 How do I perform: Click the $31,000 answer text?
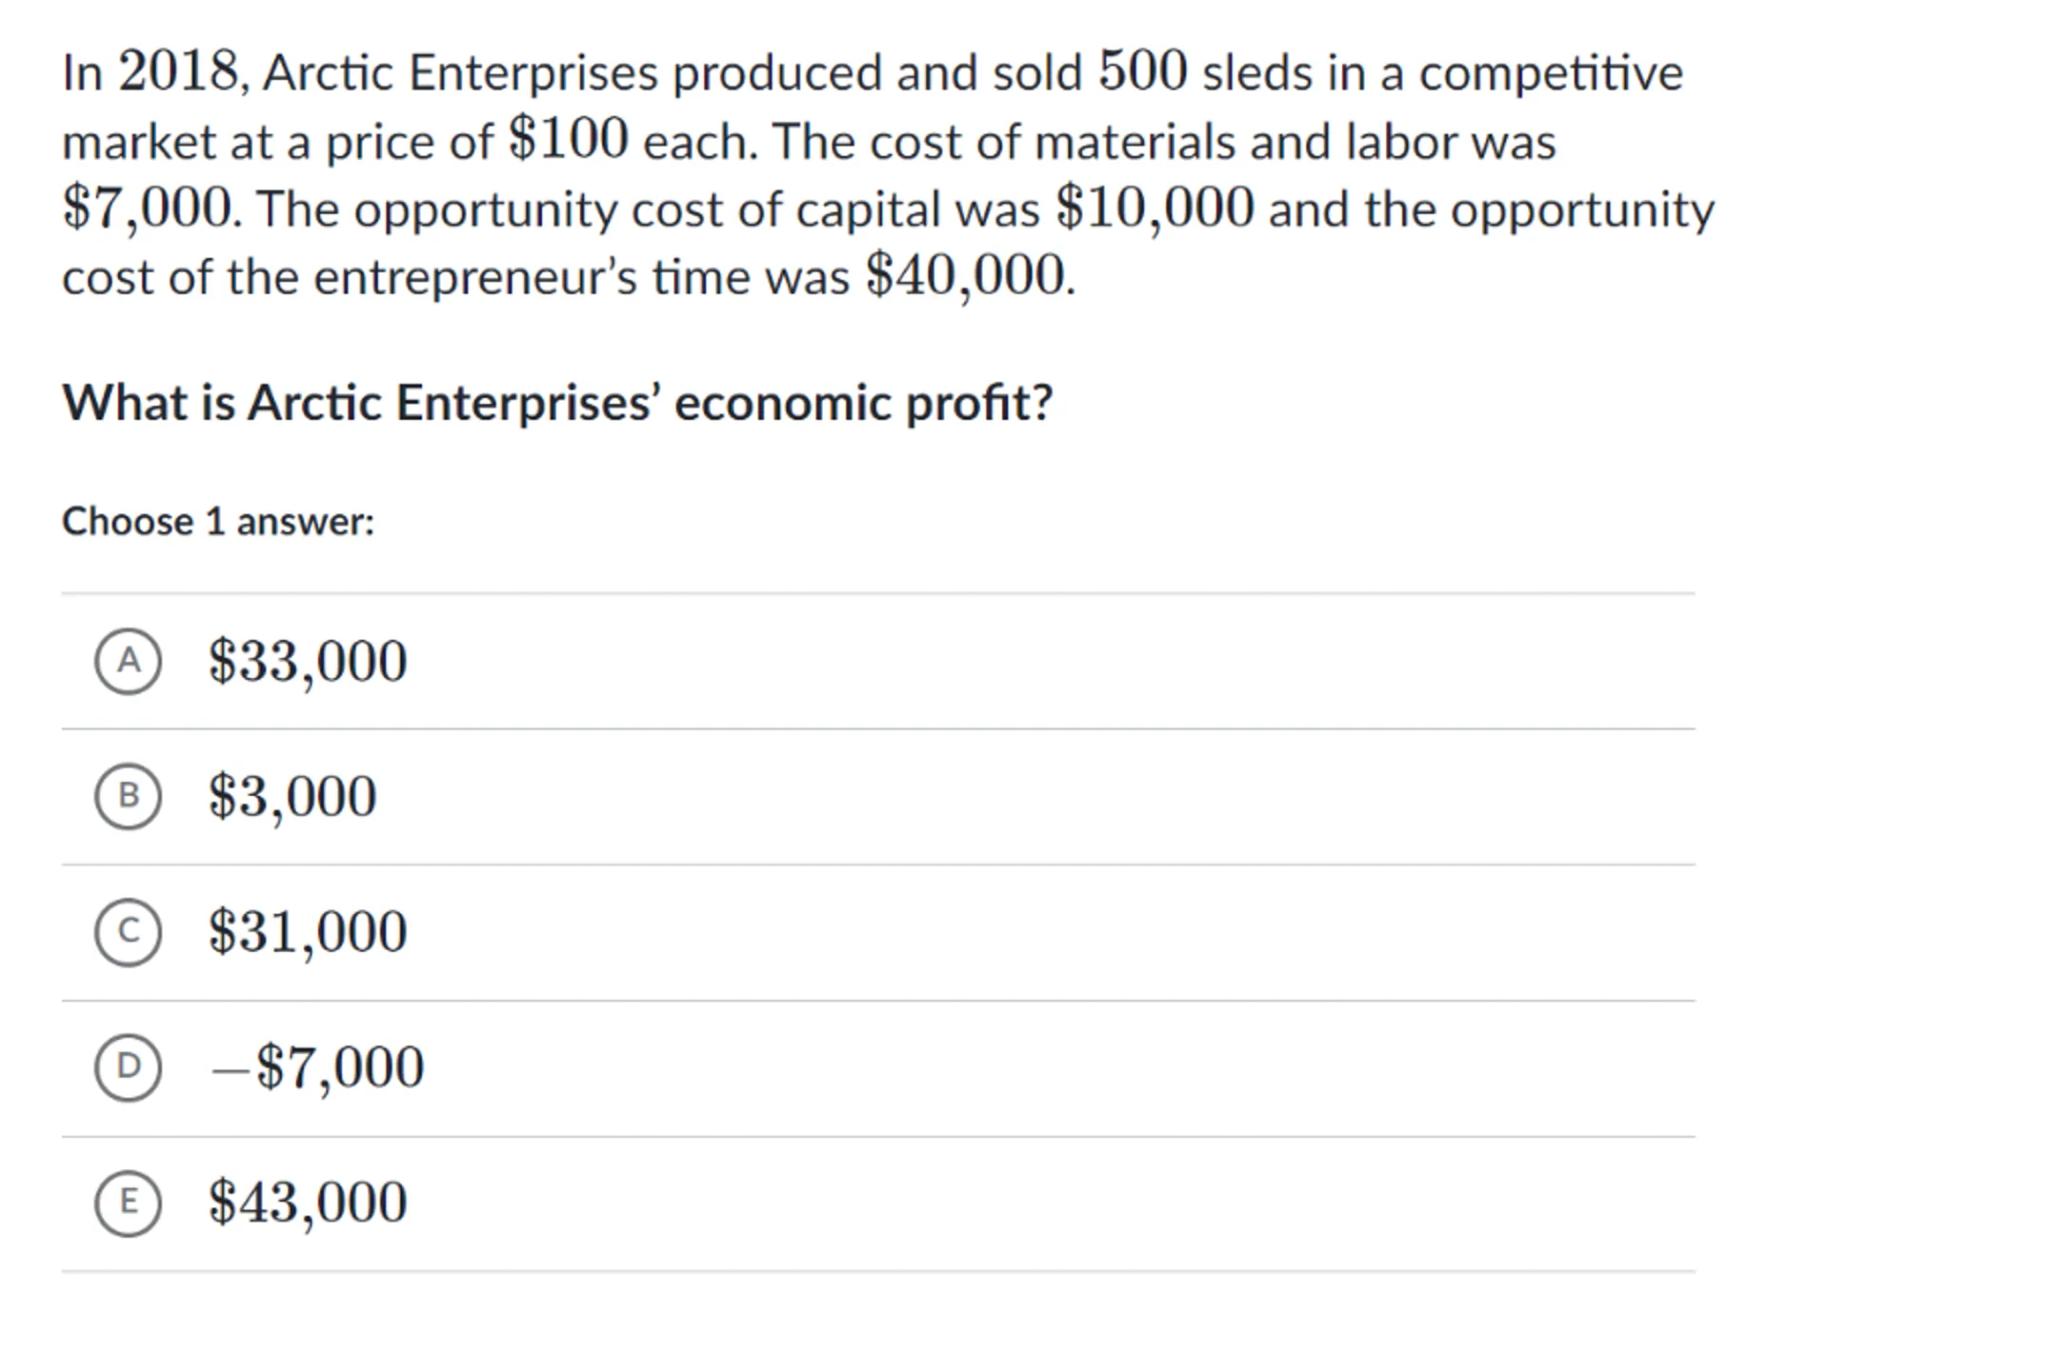[307, 932]
